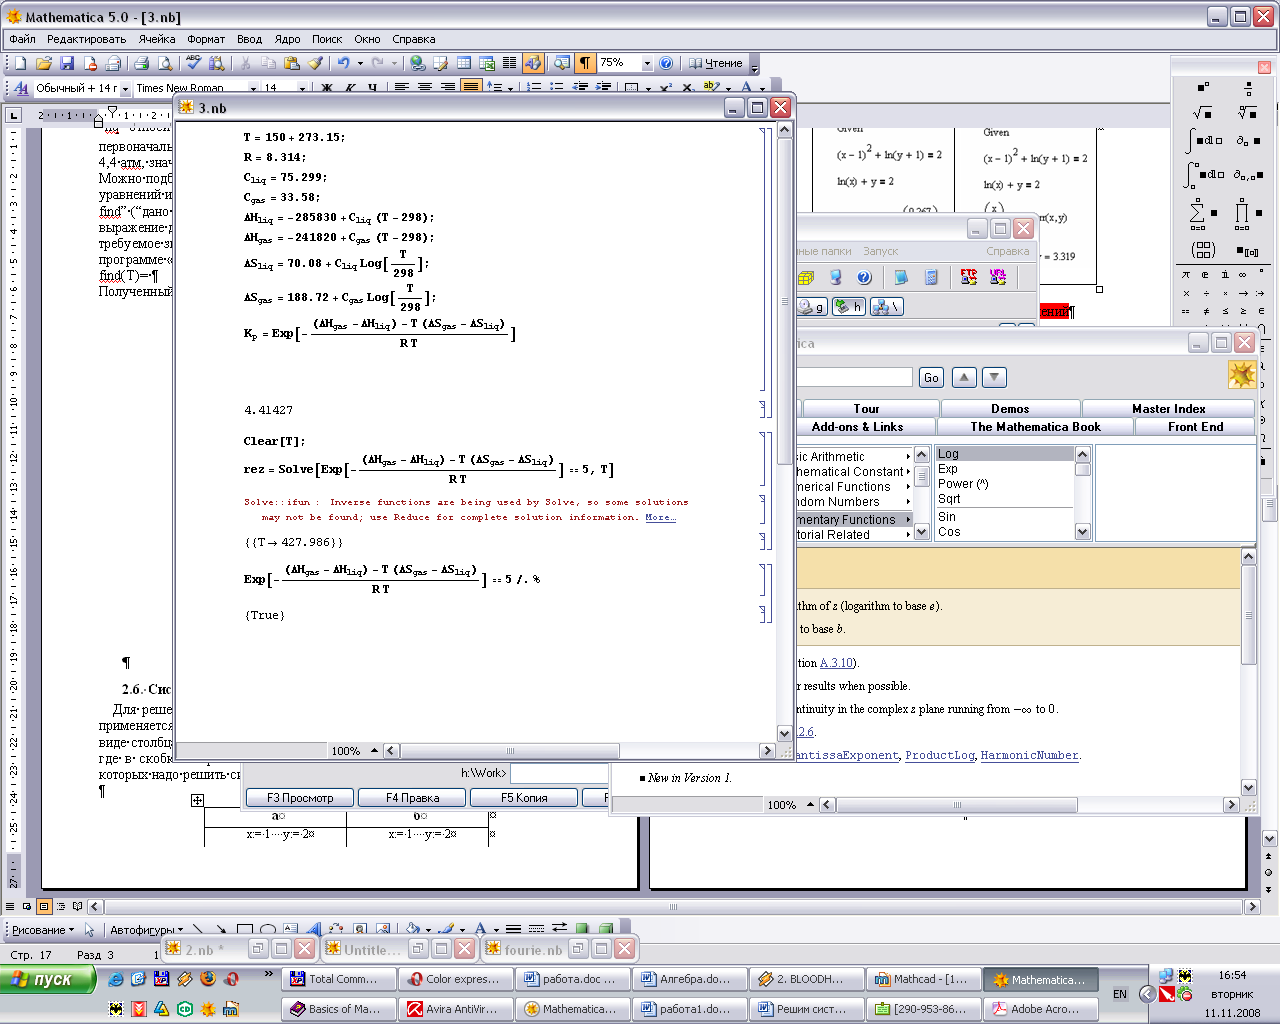Click the vertical scrollbar of 3.nb notebook

784,430
